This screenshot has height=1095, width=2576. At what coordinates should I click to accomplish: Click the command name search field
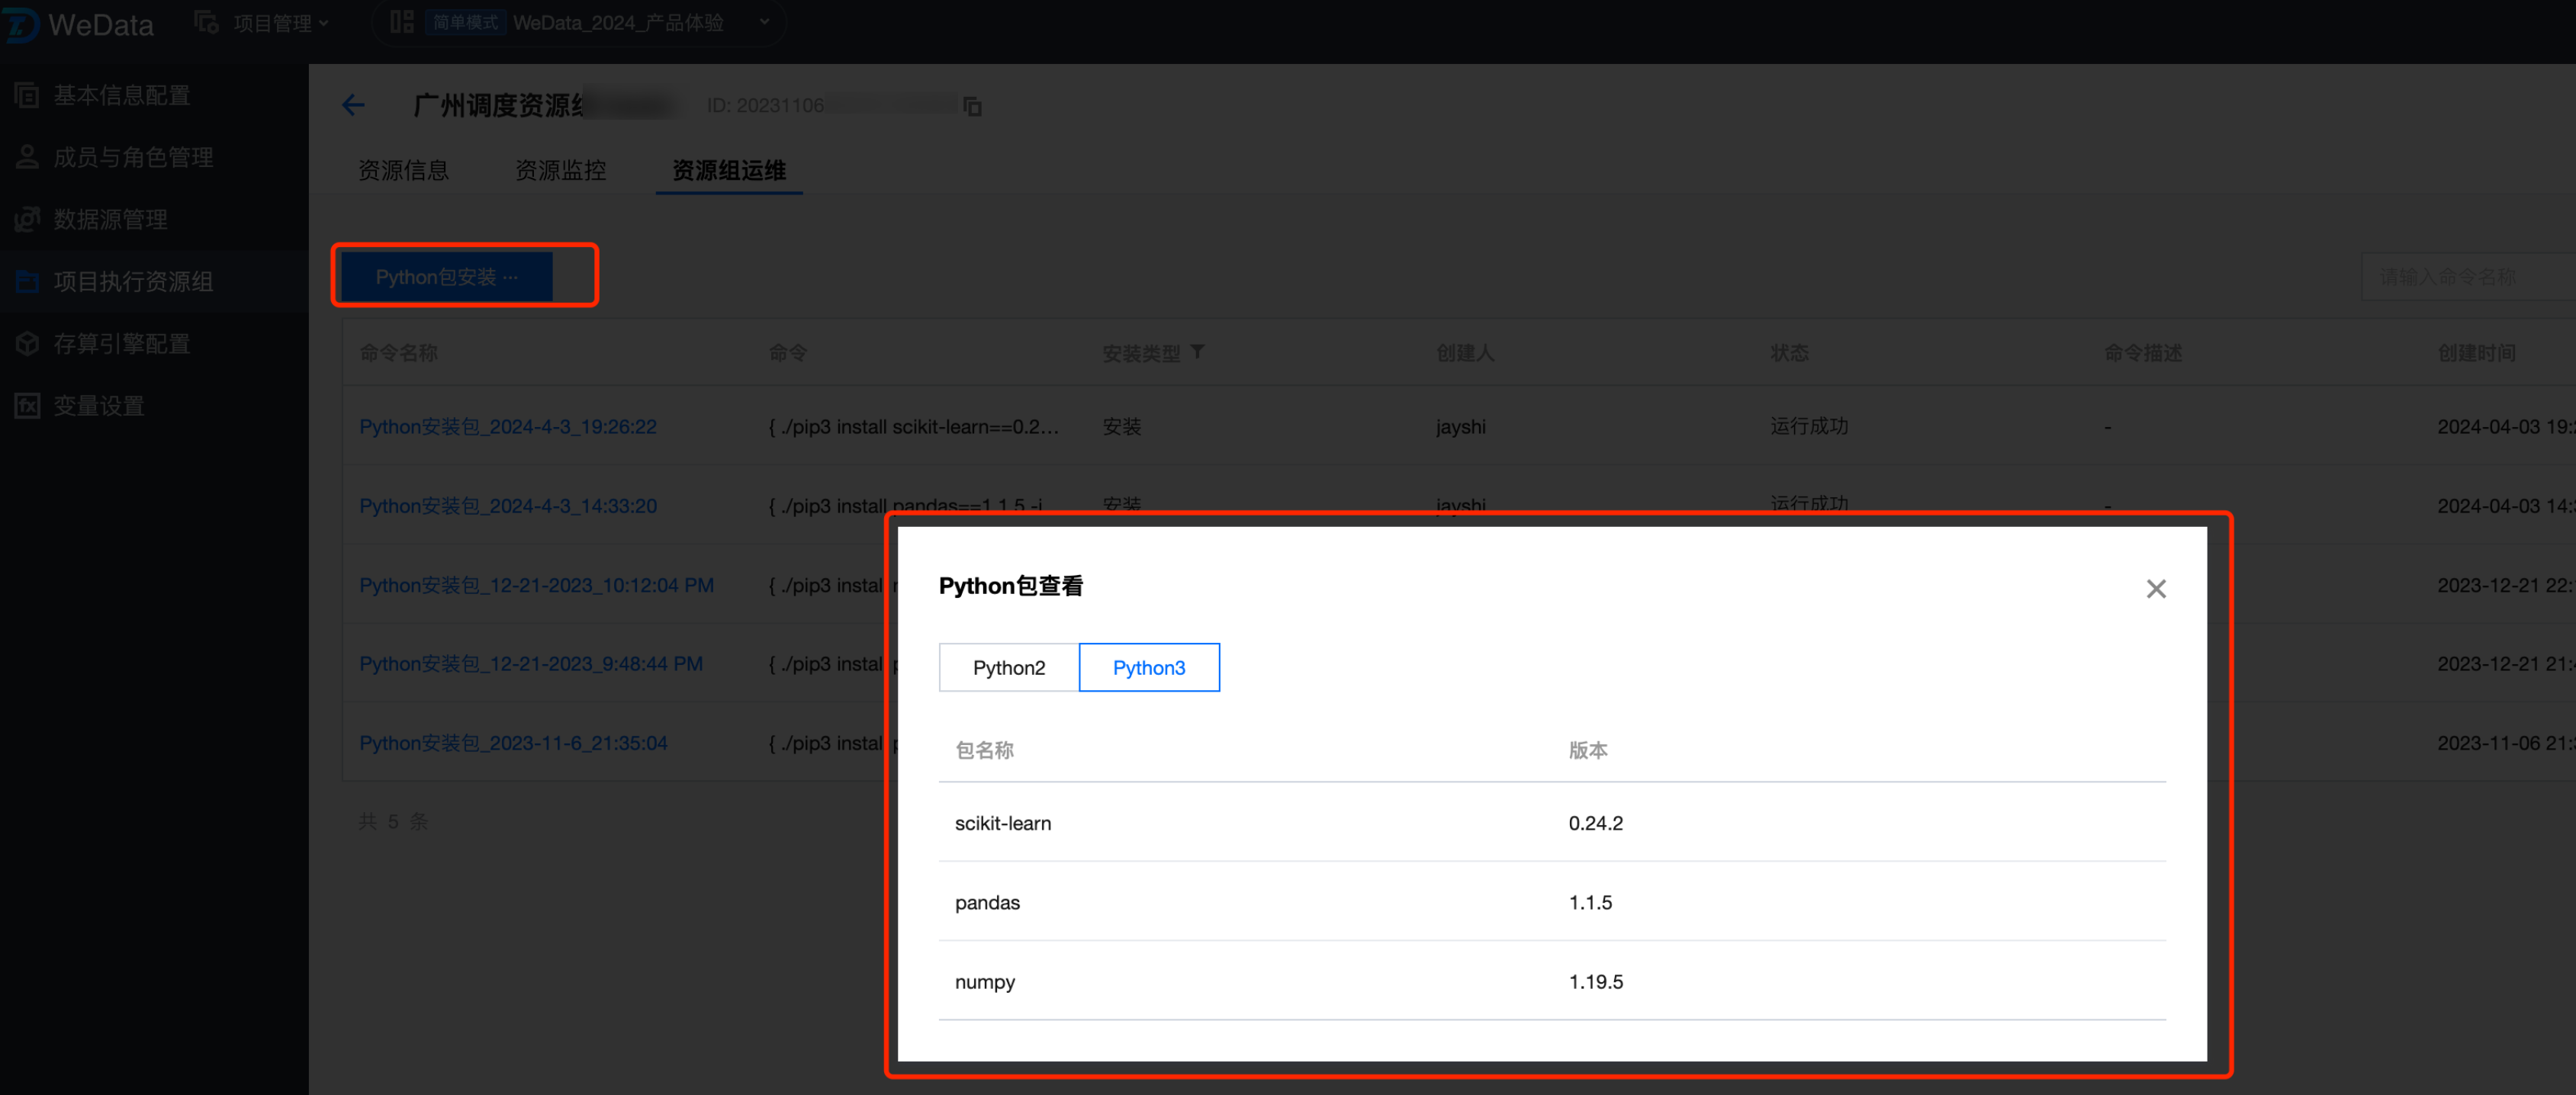2460,277
